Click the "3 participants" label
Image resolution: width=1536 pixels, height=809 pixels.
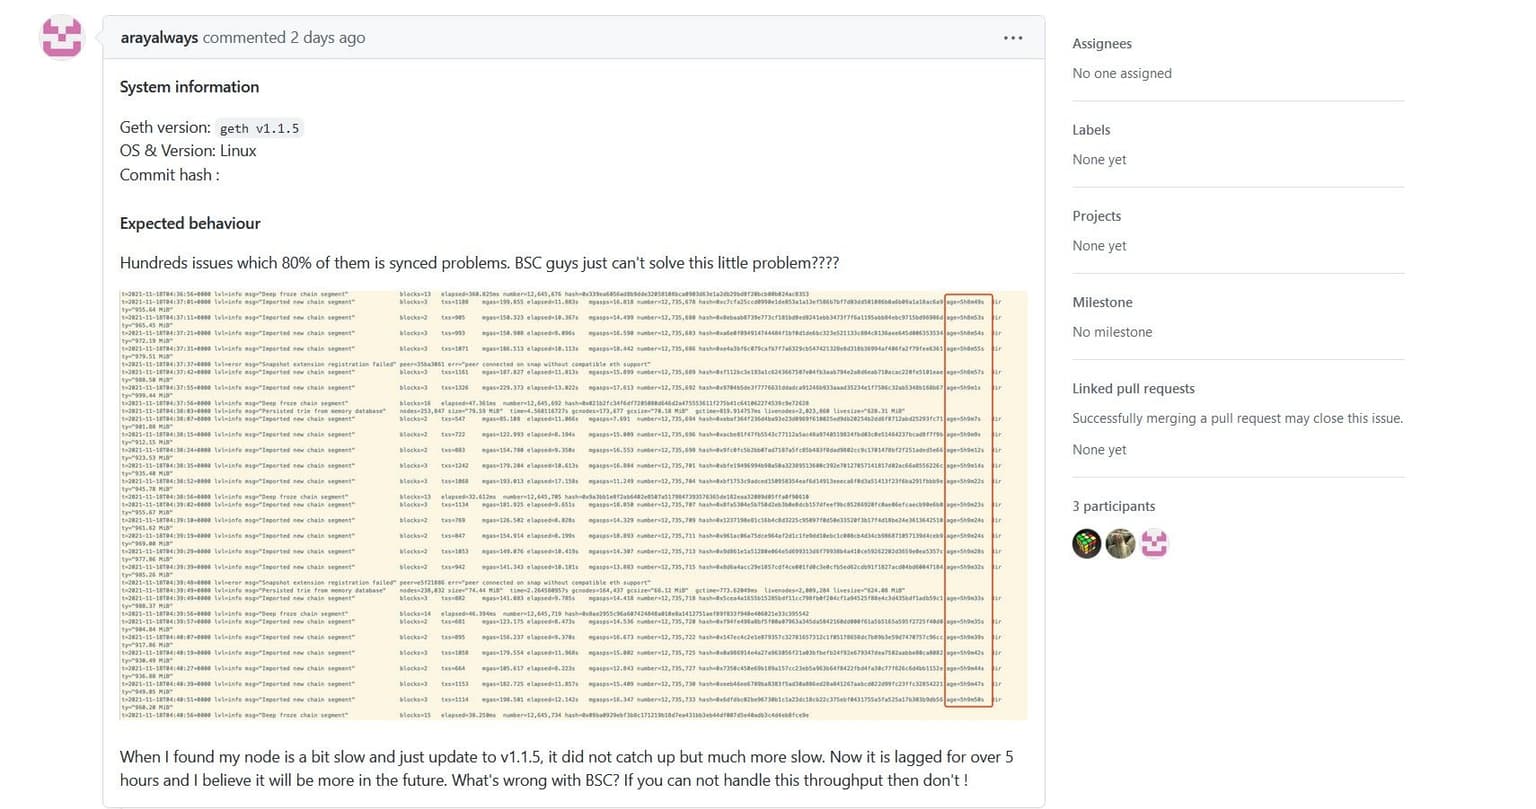point(1113,506)
